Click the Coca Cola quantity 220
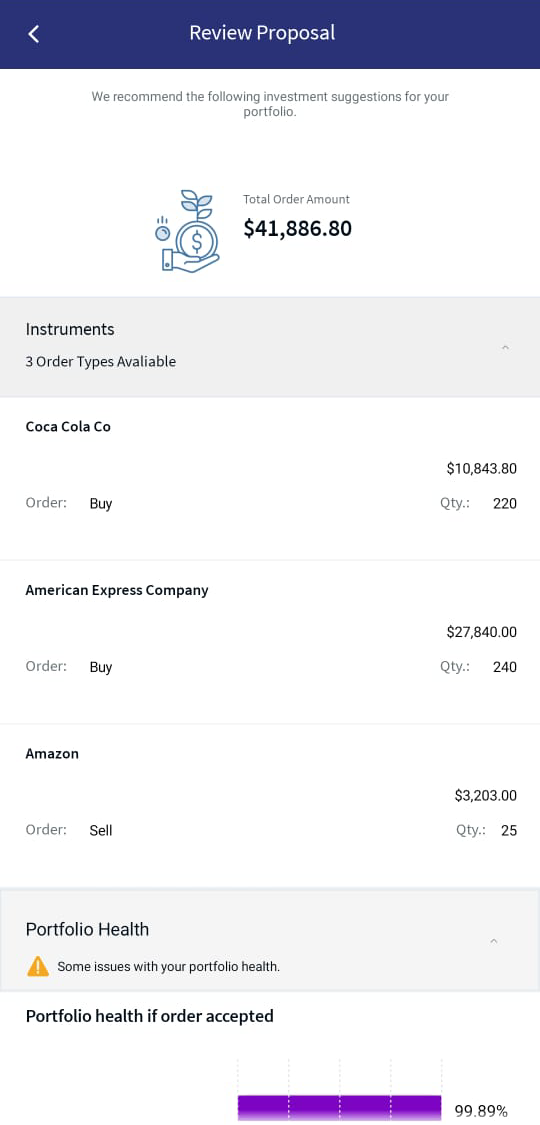The image size is (540, 1125). 505,504
